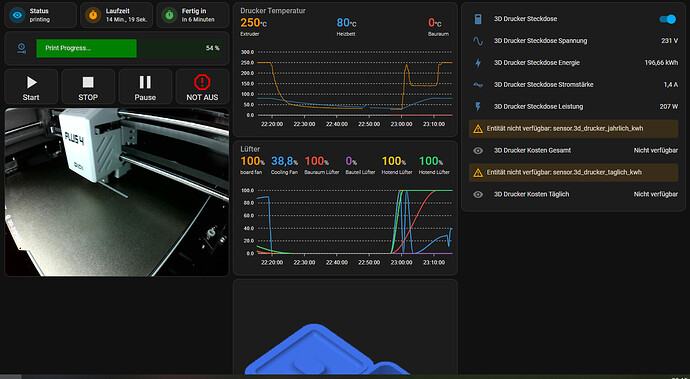Stop the print with STOP button

click(88, 87)
